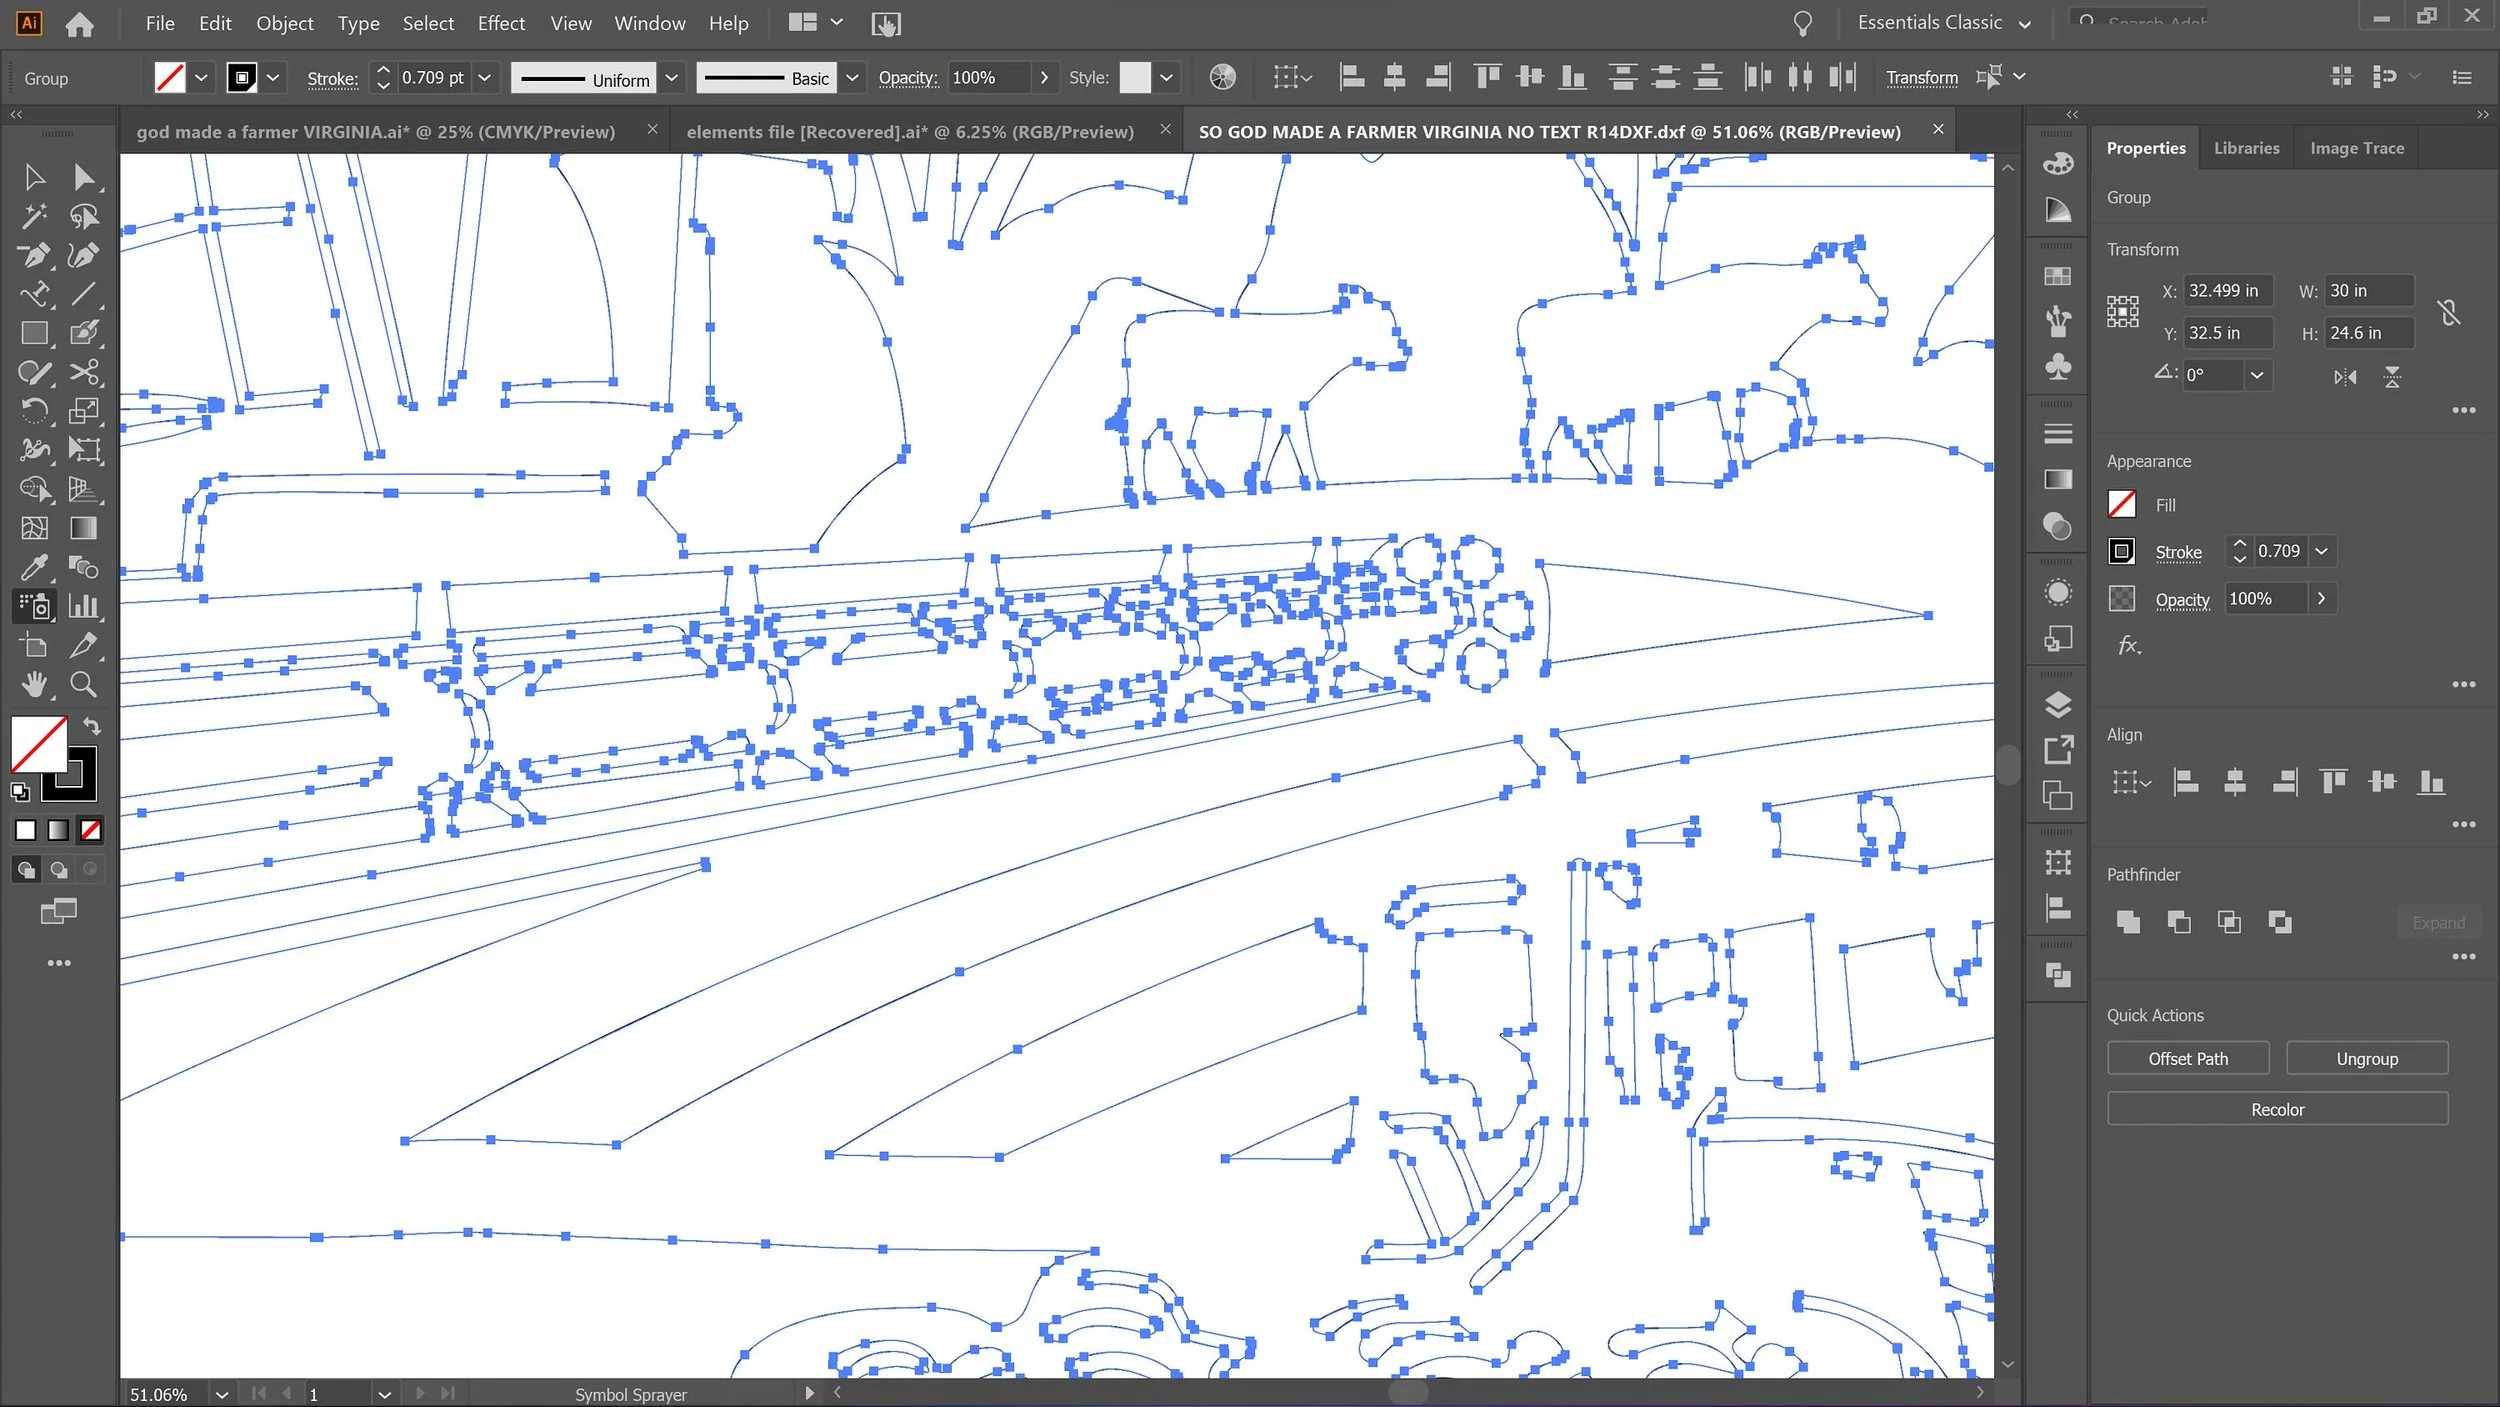Select the Pen tool

click(34, 255)
